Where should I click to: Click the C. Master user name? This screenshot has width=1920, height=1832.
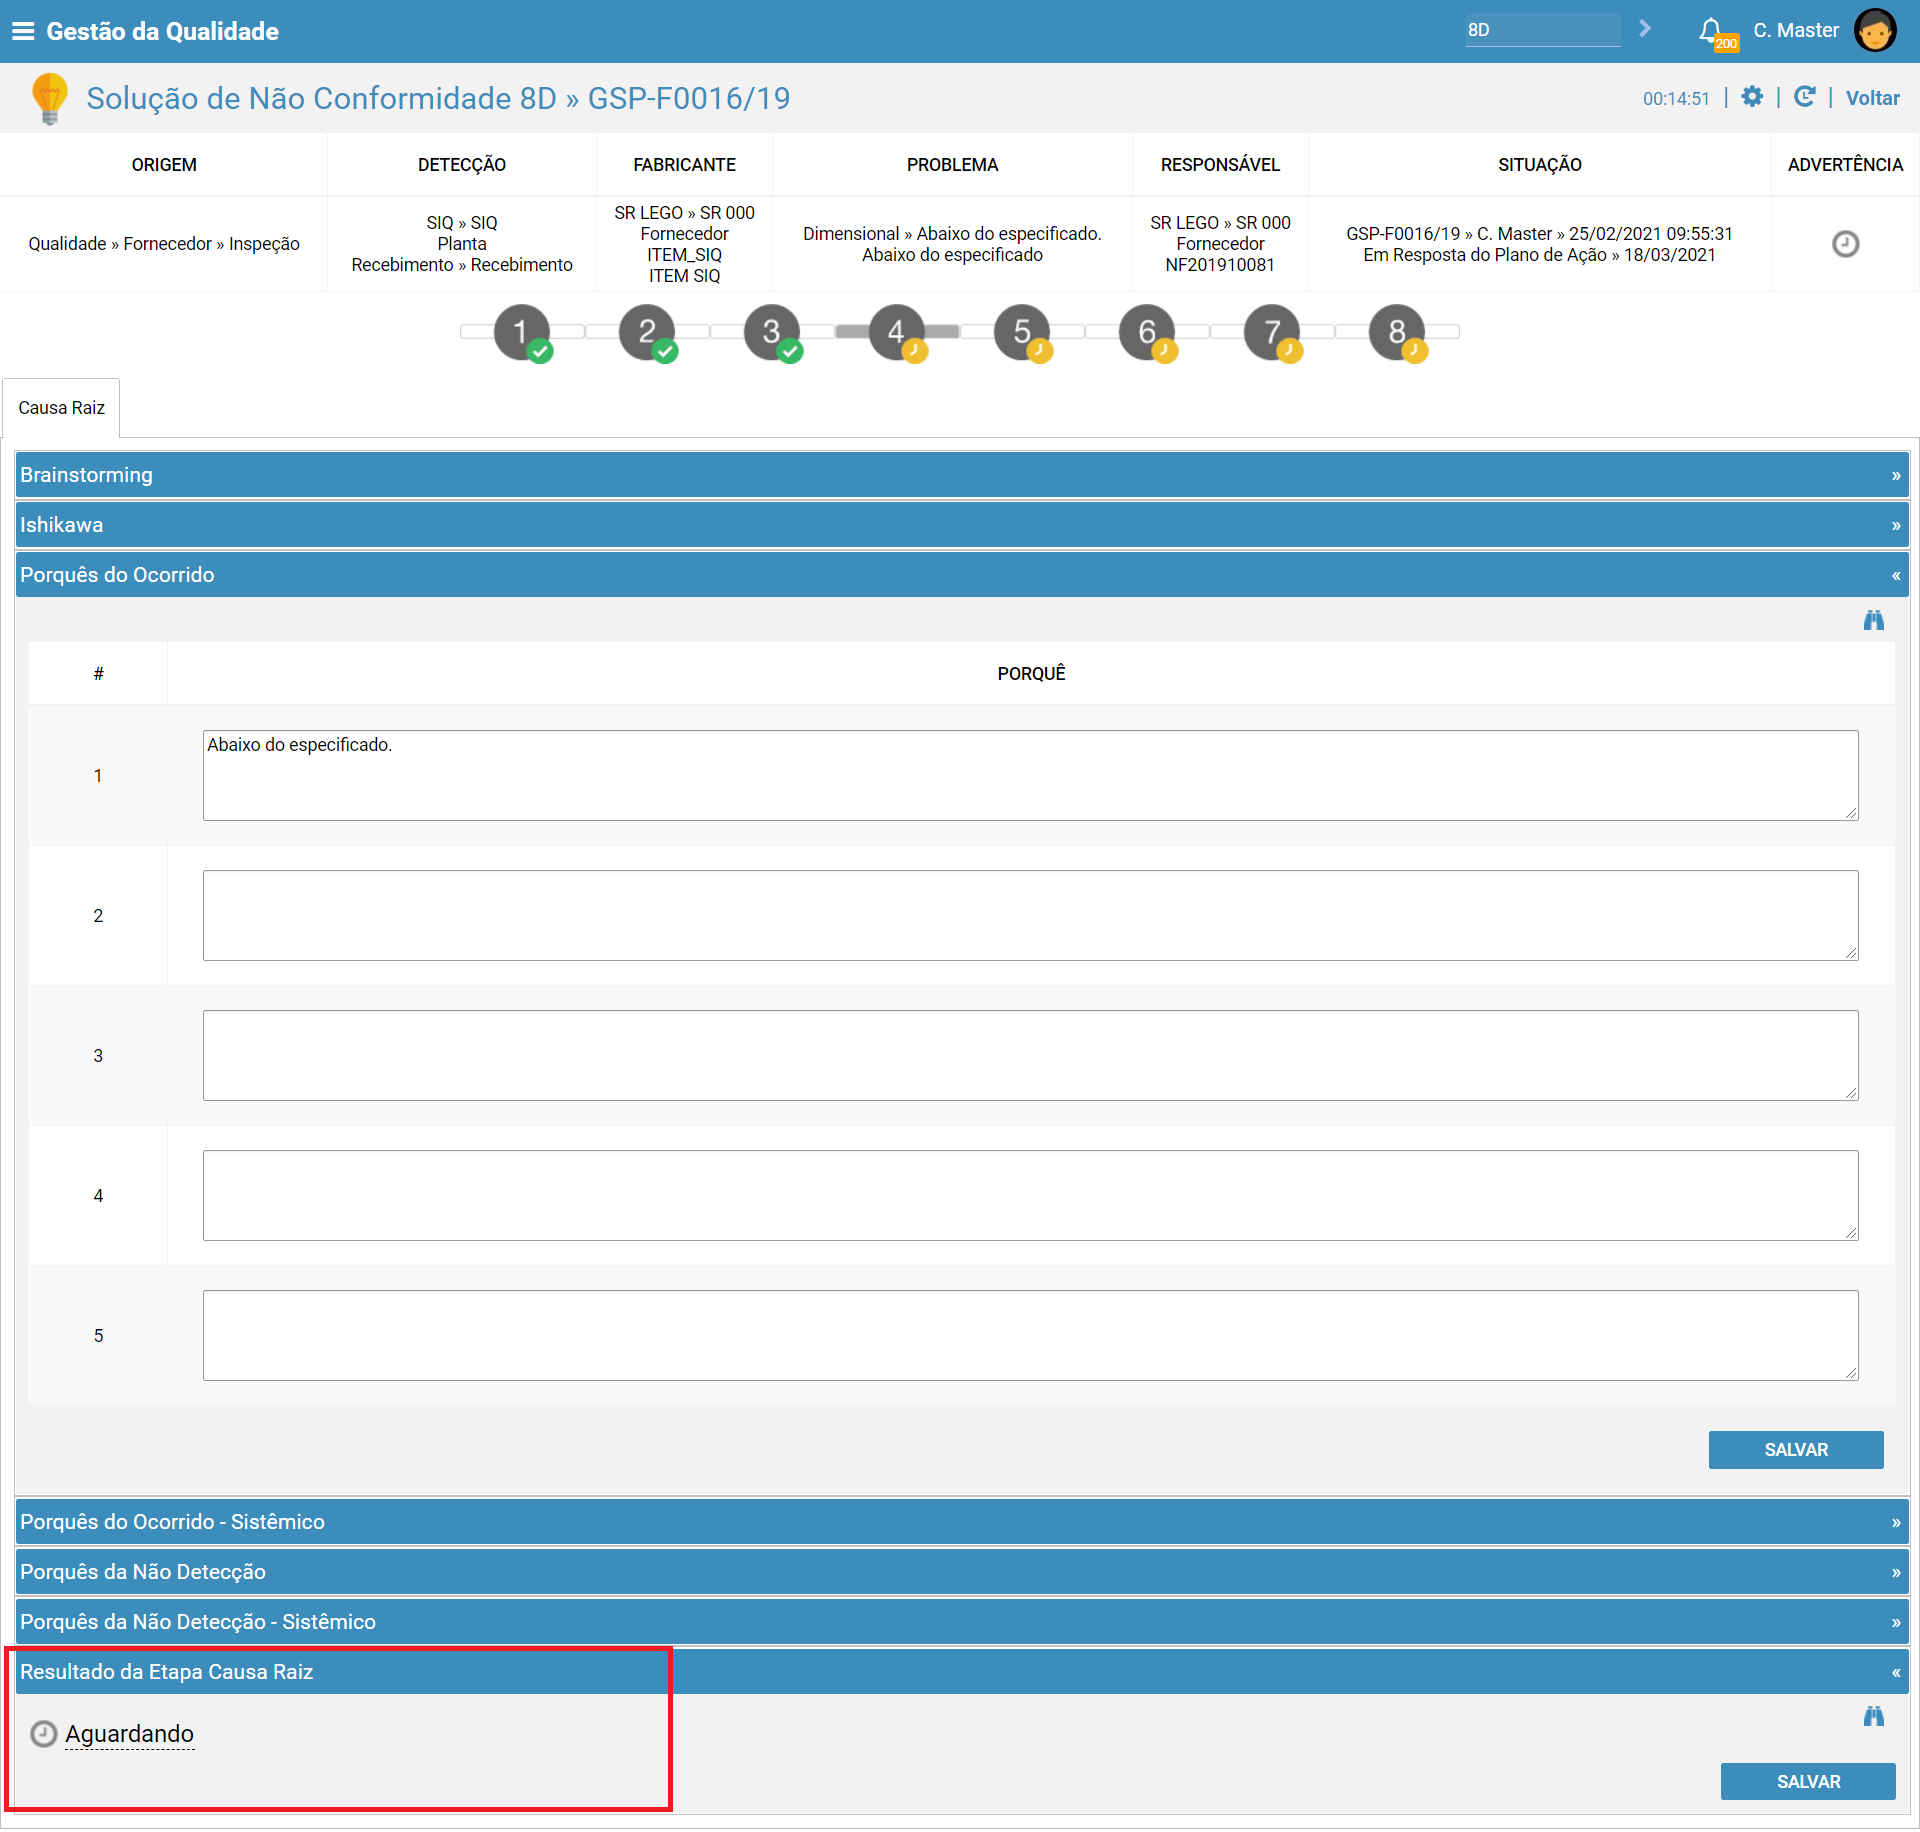tap(1795, 30)
